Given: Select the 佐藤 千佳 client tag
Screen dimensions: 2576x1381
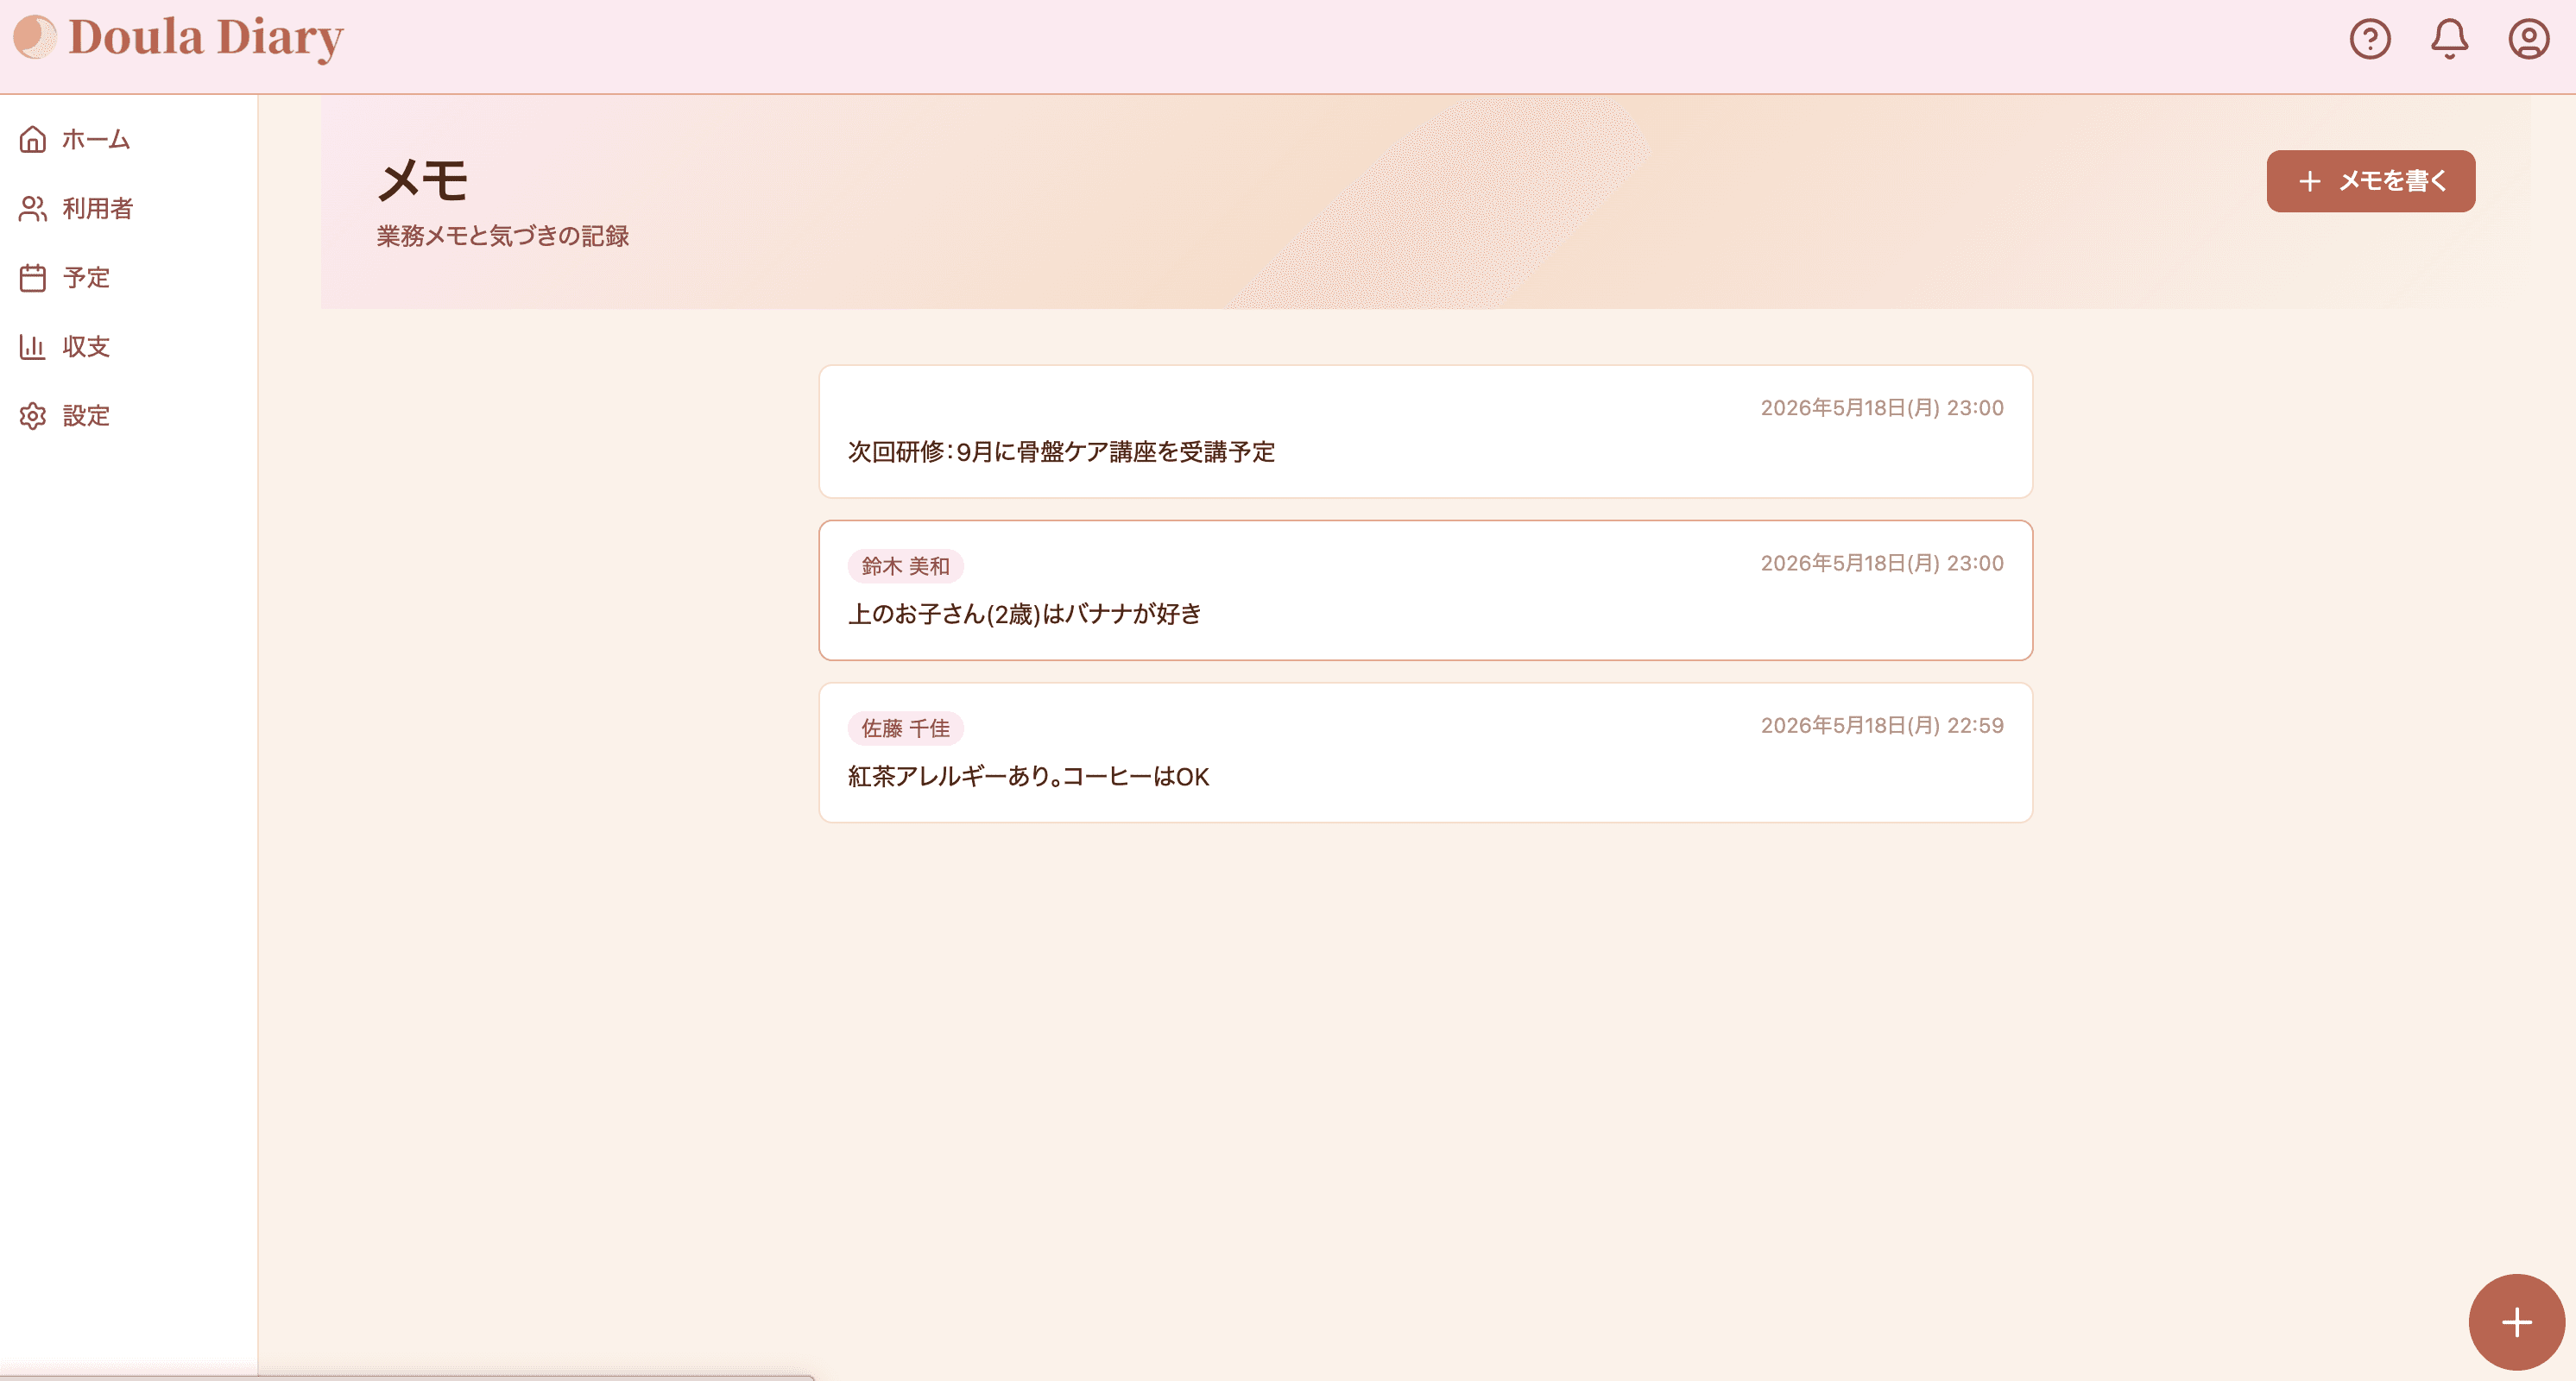Looking at the screenshot, I should (905, 728).
